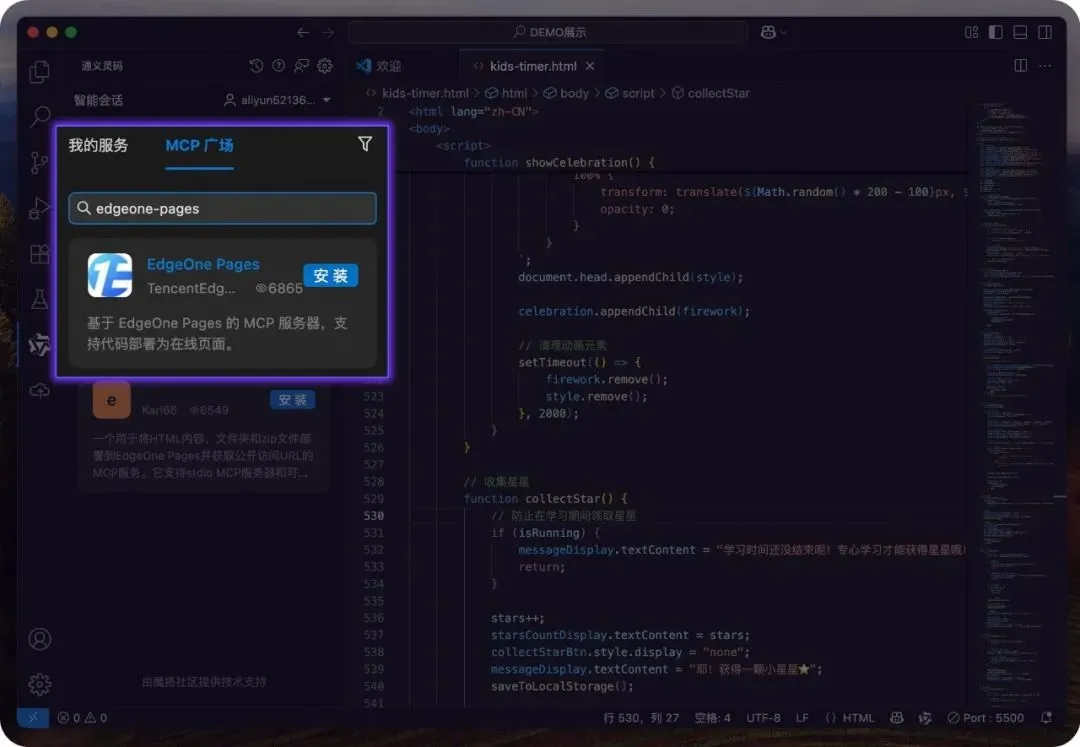Click body in the breadcrumb
This screenshot has width=1080, height=747.
click(574, 93)
